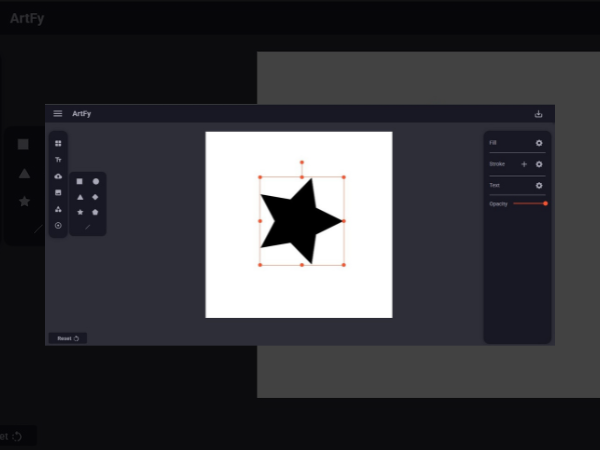Select the shapes grid tool in sidebar
600x450 pixels.
coord(58,144)
